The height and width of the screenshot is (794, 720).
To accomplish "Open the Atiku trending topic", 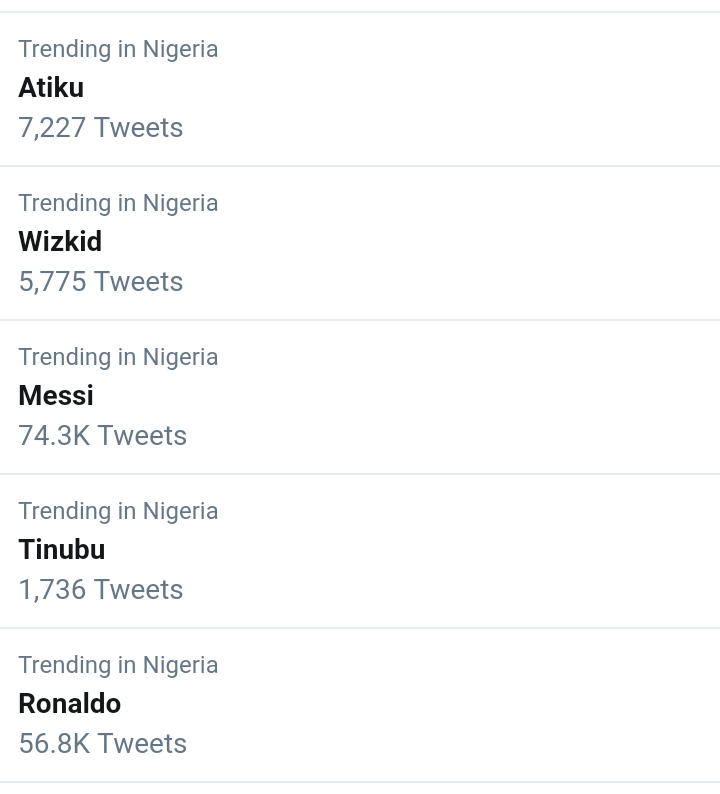I will (360, 89).
